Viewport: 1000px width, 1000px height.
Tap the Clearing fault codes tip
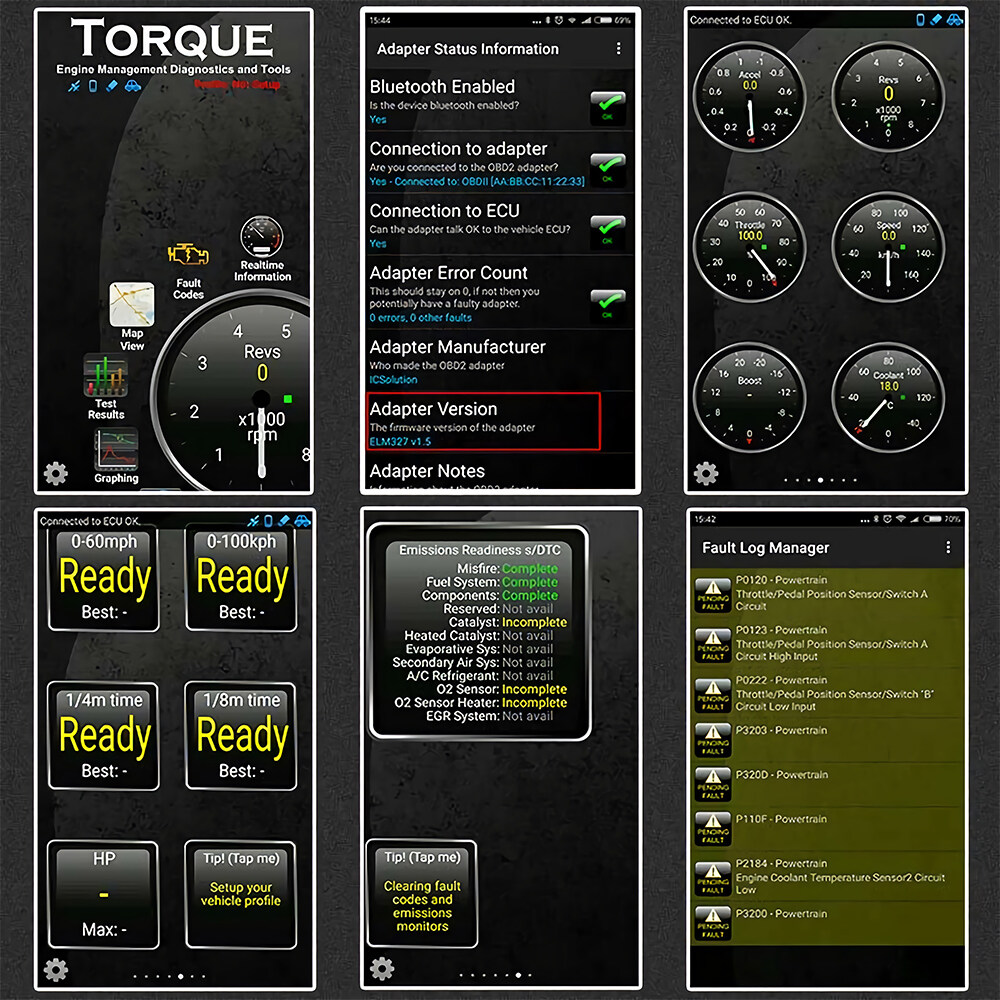point(422,892)
